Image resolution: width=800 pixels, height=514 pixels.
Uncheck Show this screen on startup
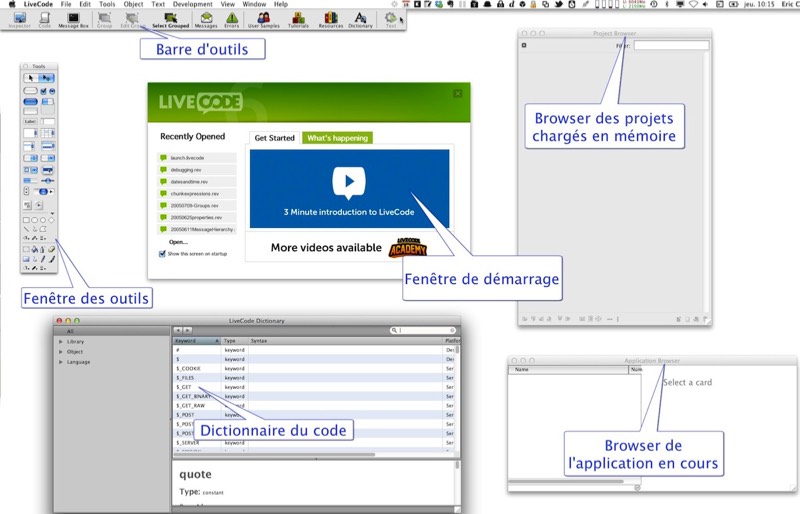pyautogui.click(x=163, y=254)
